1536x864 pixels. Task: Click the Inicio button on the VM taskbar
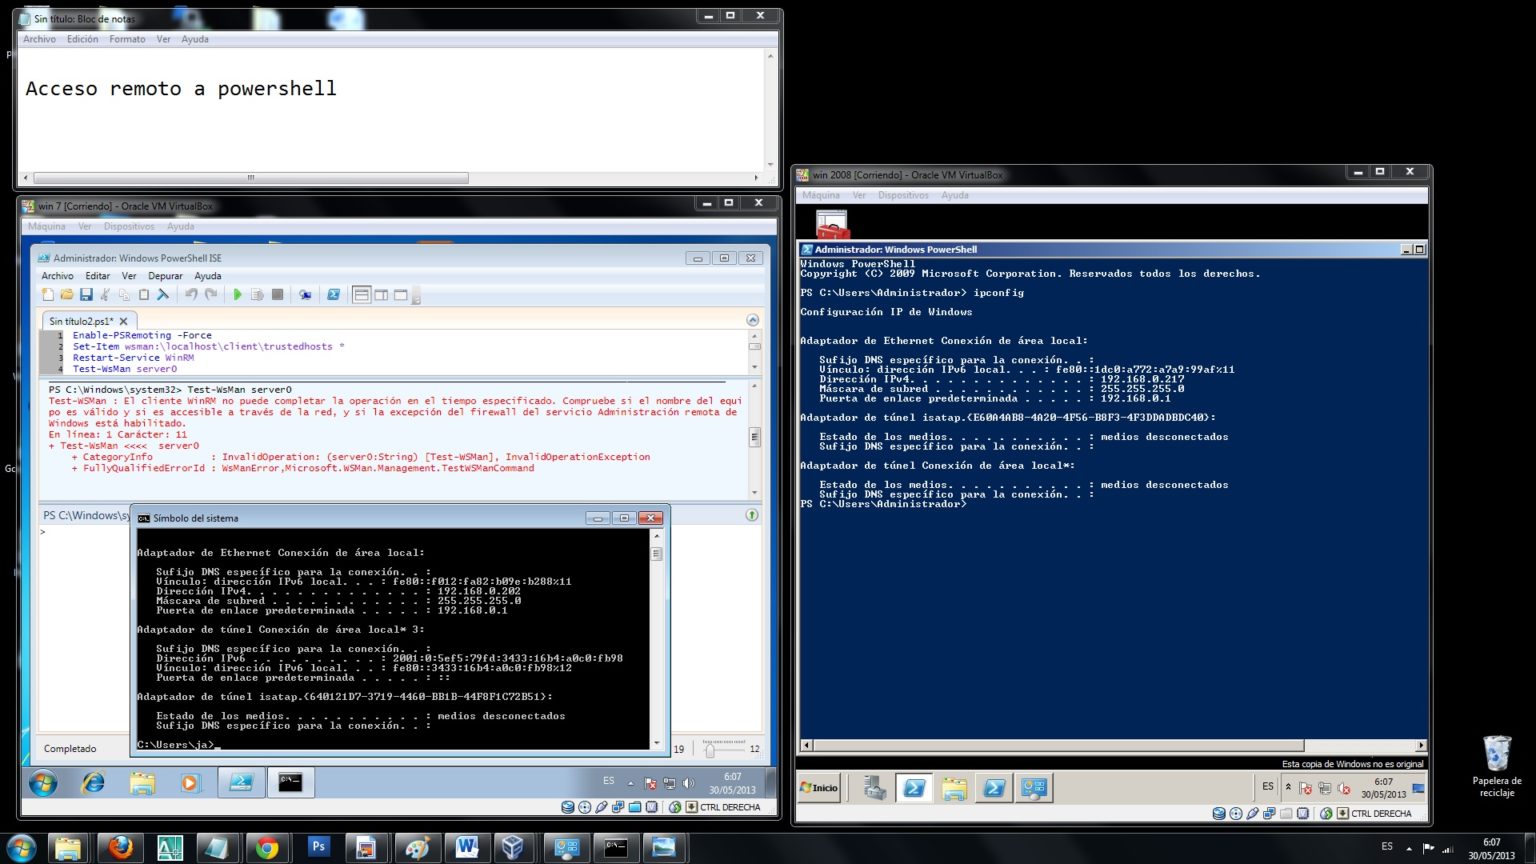(819, 788)
